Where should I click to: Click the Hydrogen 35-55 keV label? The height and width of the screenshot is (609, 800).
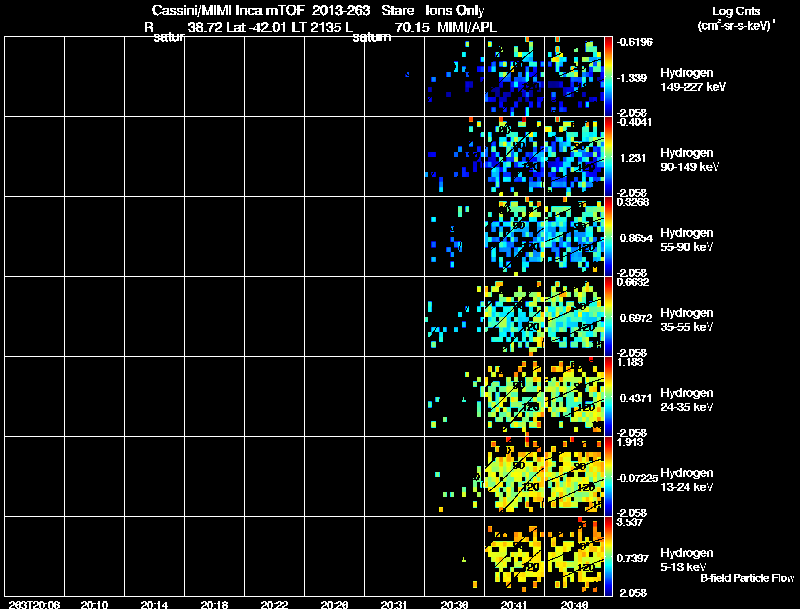[687, 320]
